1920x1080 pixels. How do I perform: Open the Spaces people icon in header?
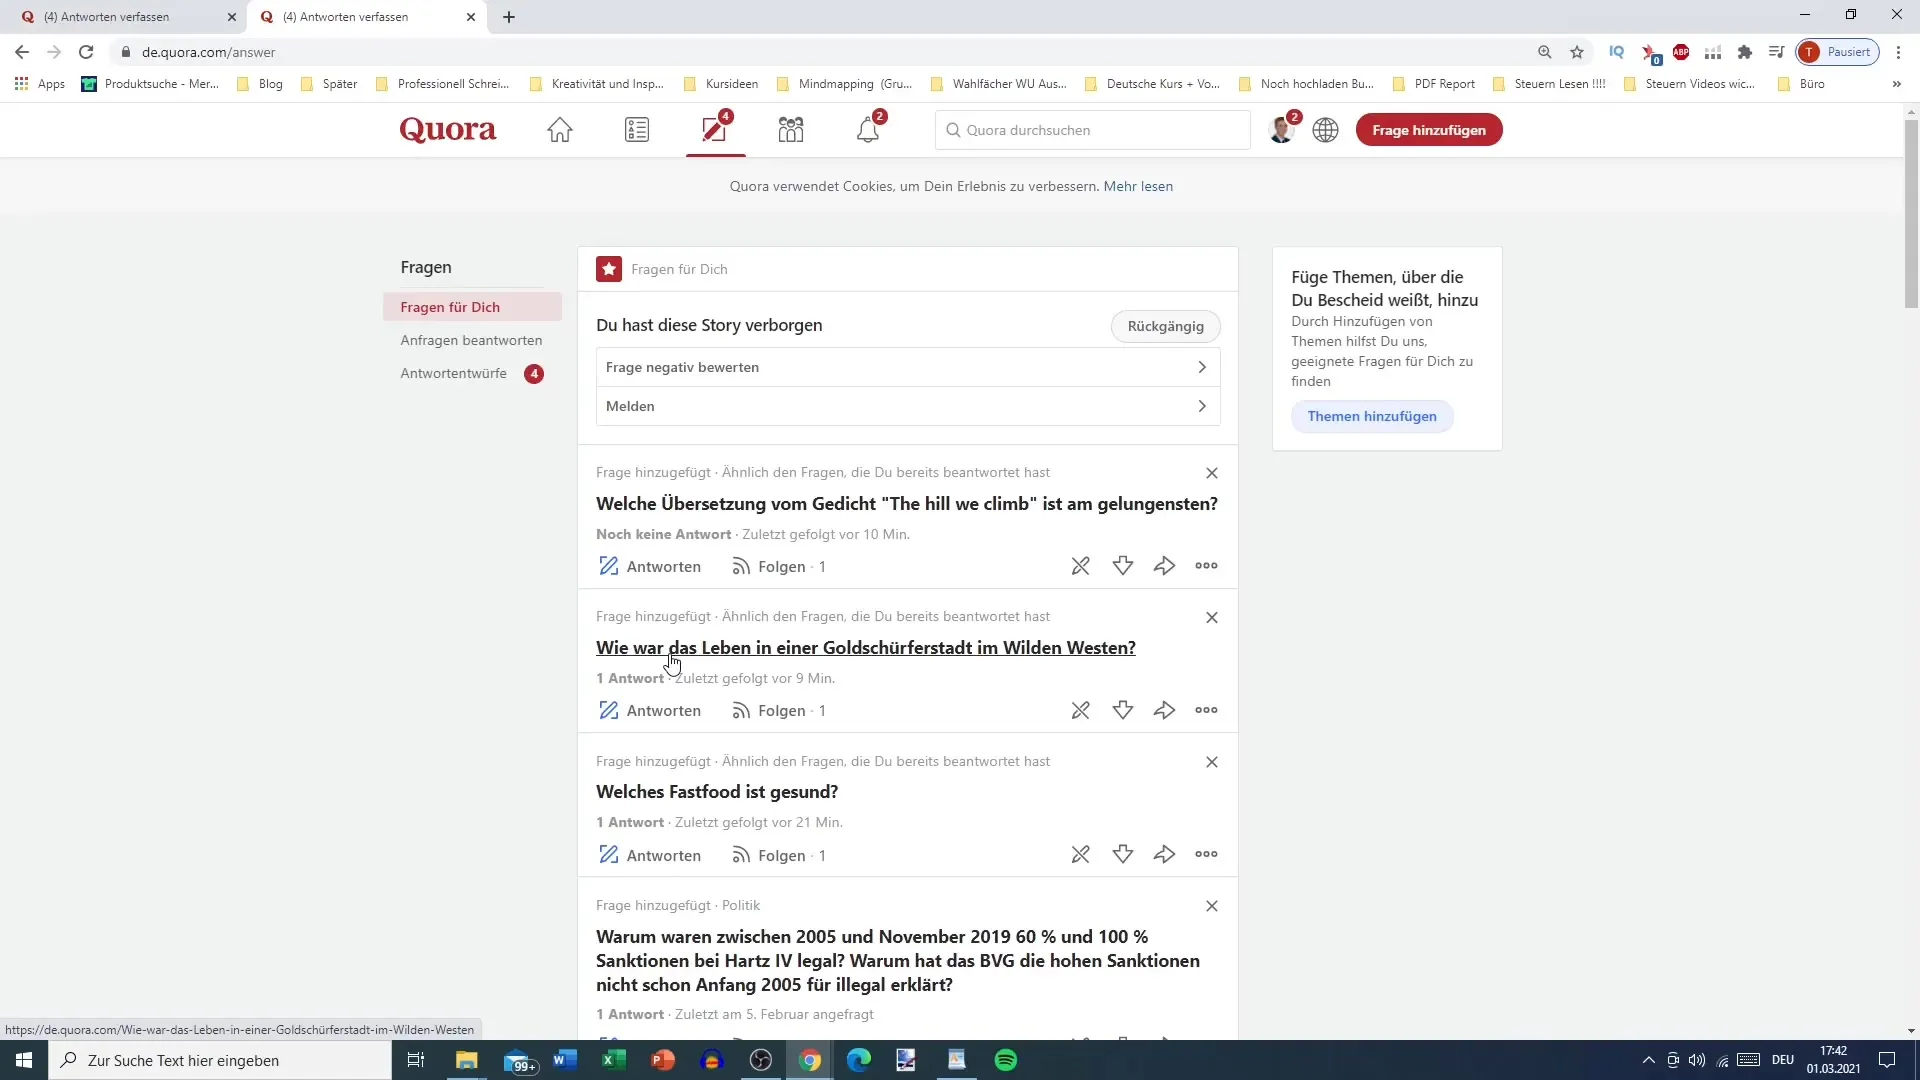point(791,130)
